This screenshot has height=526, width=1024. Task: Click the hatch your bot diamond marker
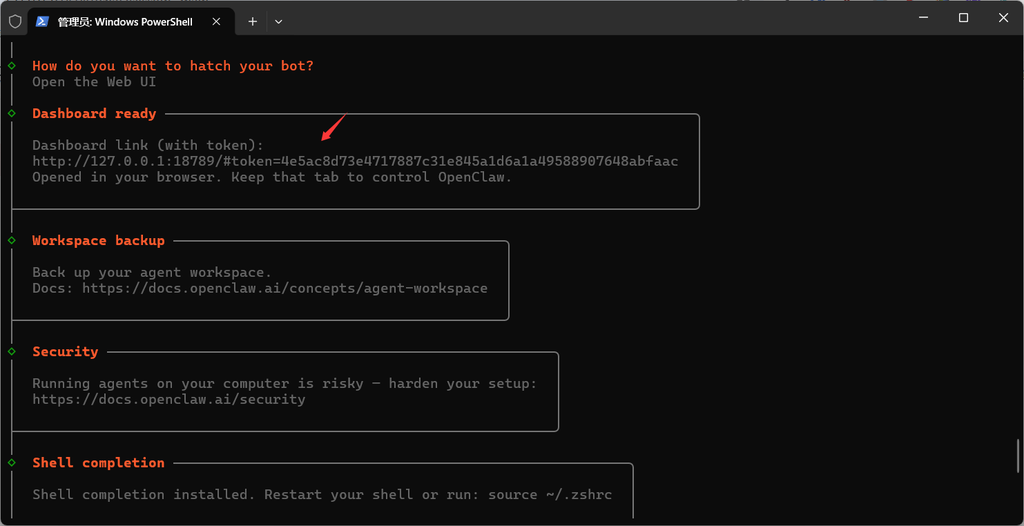pos(12,66)
